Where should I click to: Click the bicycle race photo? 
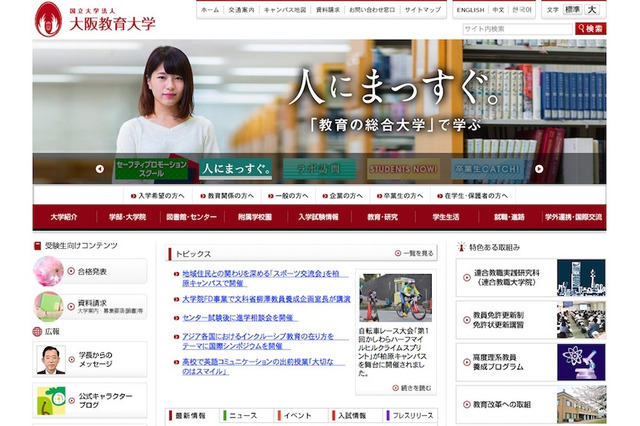tap(396, 297)
